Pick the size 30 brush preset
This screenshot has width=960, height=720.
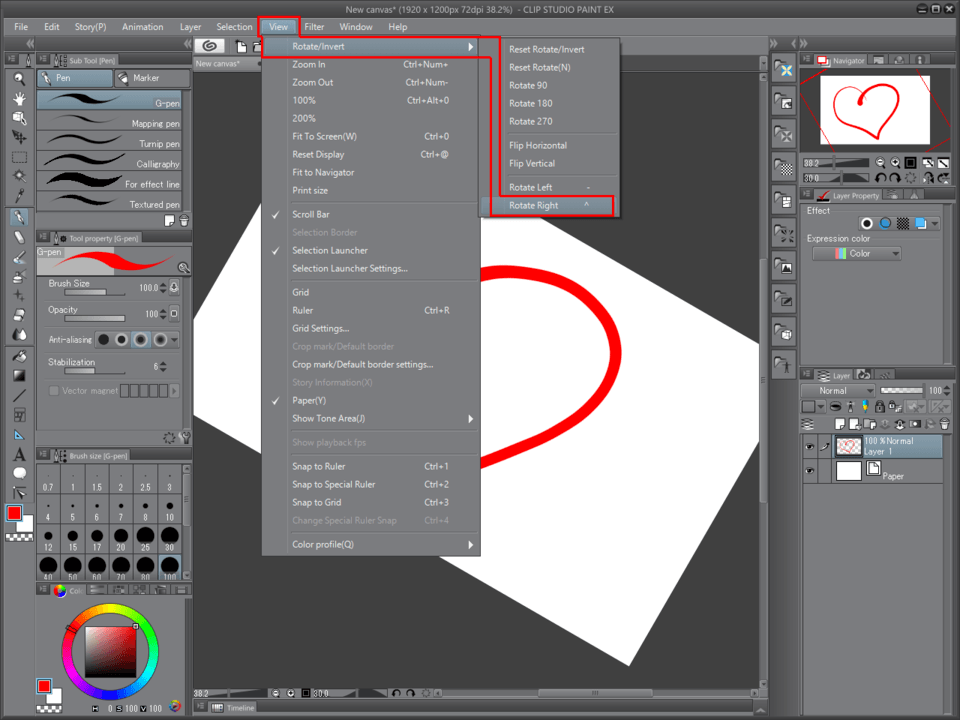click(x=169, y=536)
